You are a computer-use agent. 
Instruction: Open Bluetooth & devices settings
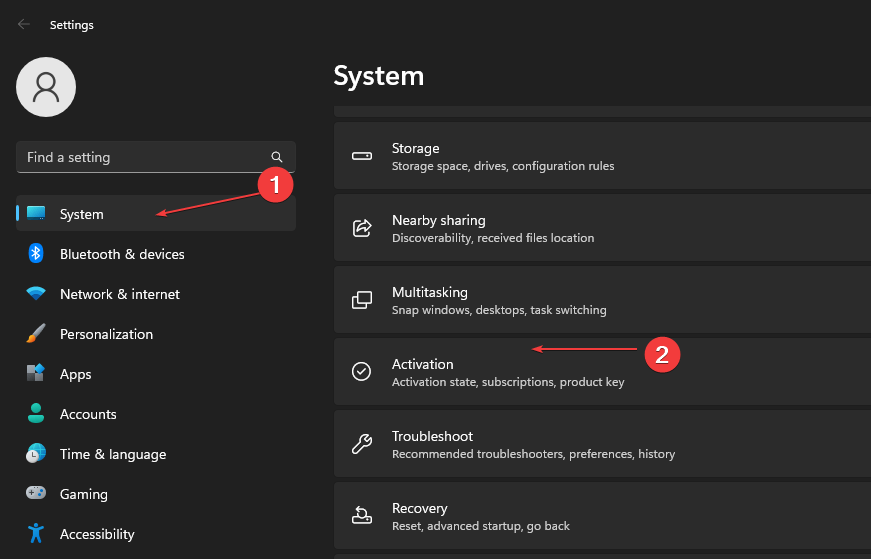122,254
